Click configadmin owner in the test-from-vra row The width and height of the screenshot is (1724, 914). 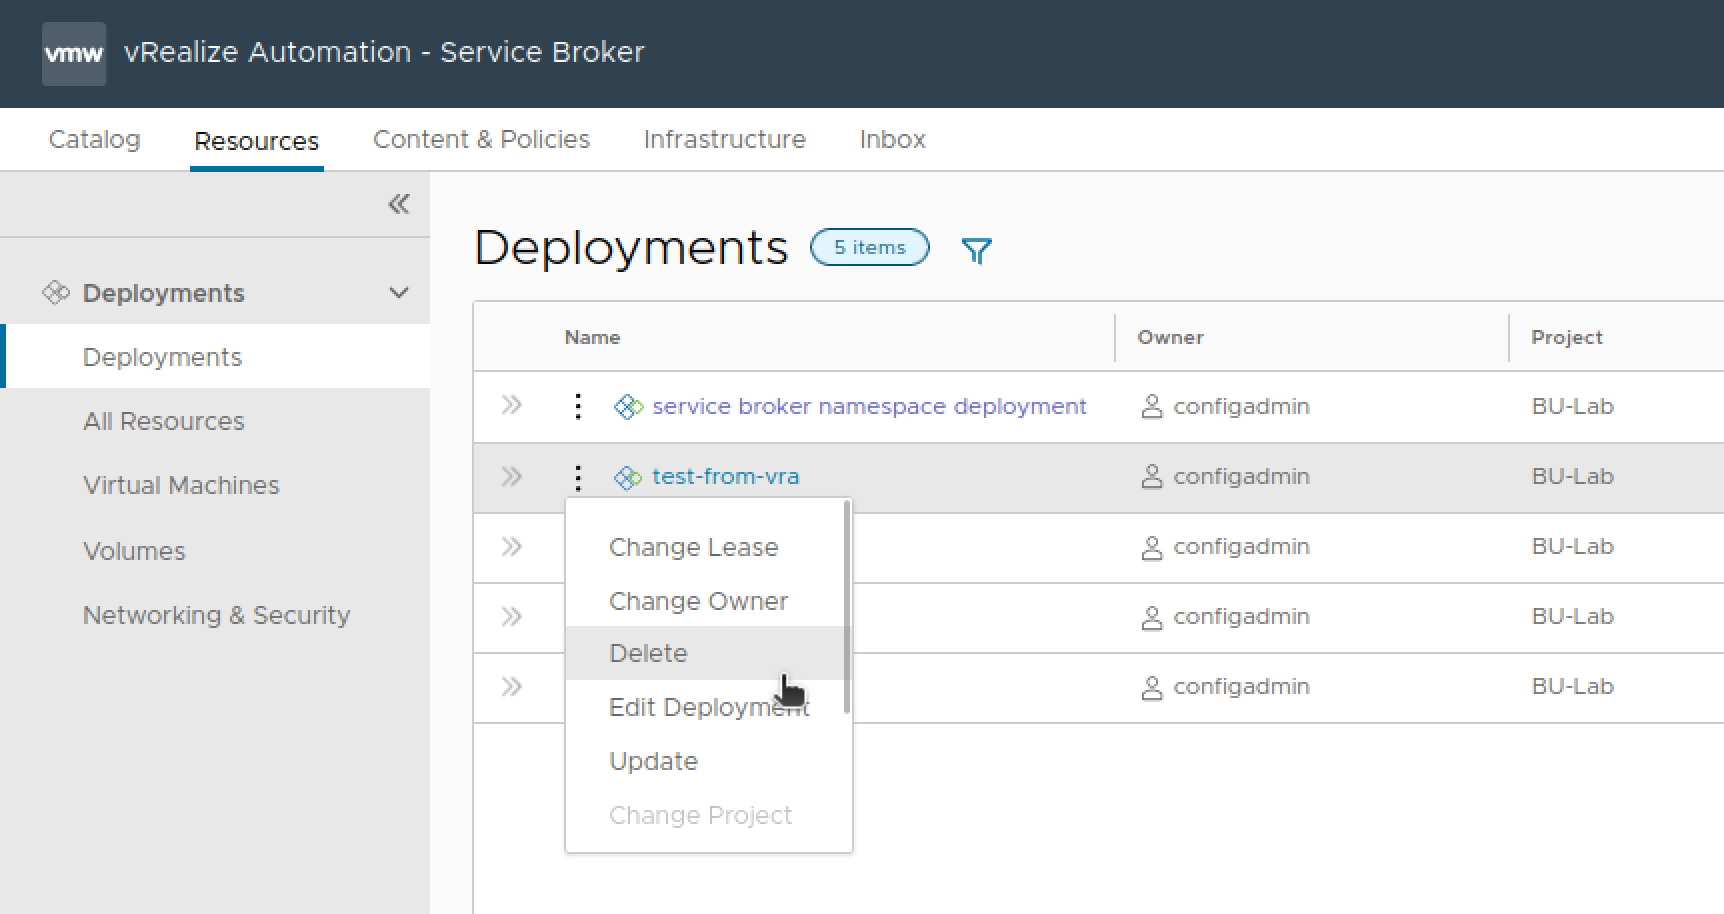pyautogui.click(x=1241, y=476)
